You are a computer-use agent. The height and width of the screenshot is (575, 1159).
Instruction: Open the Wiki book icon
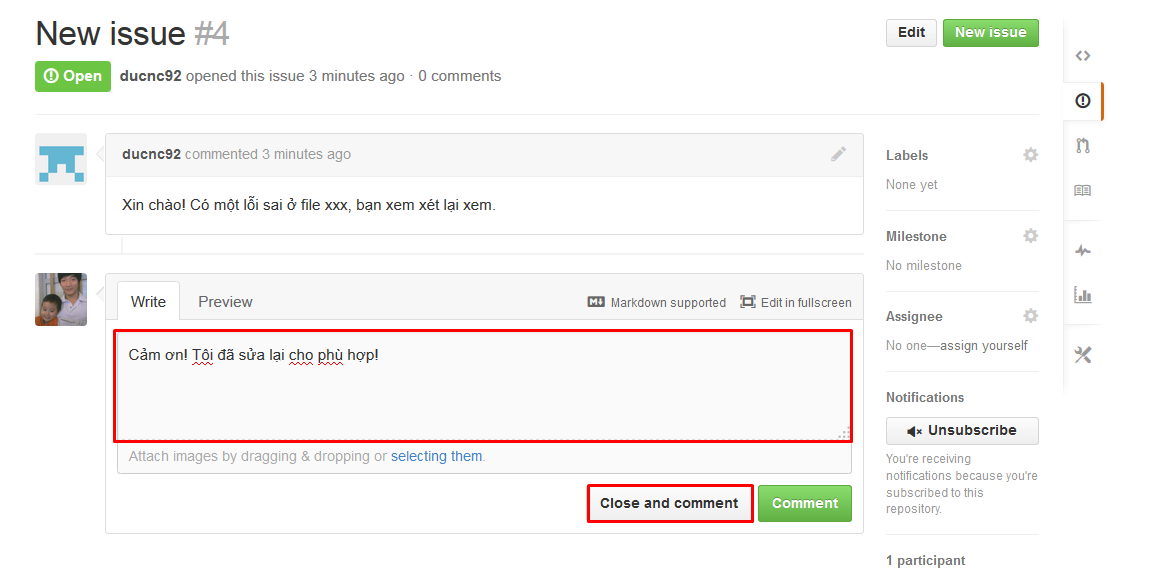[x=1083, y=191]
